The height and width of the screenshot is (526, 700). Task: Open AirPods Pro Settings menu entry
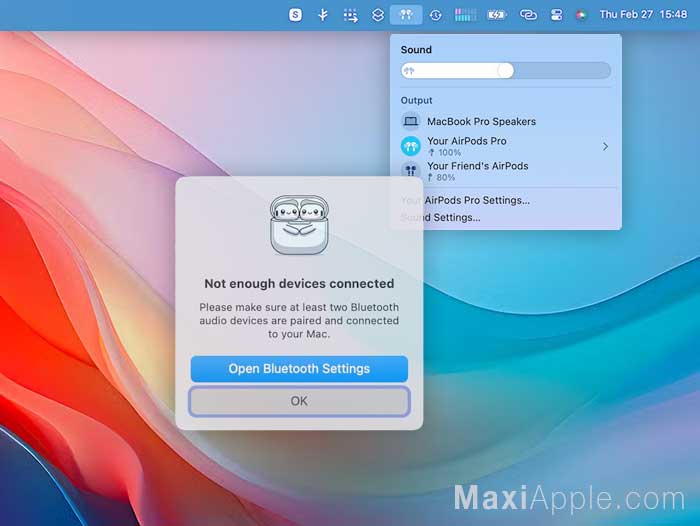(x=465, y=200)
